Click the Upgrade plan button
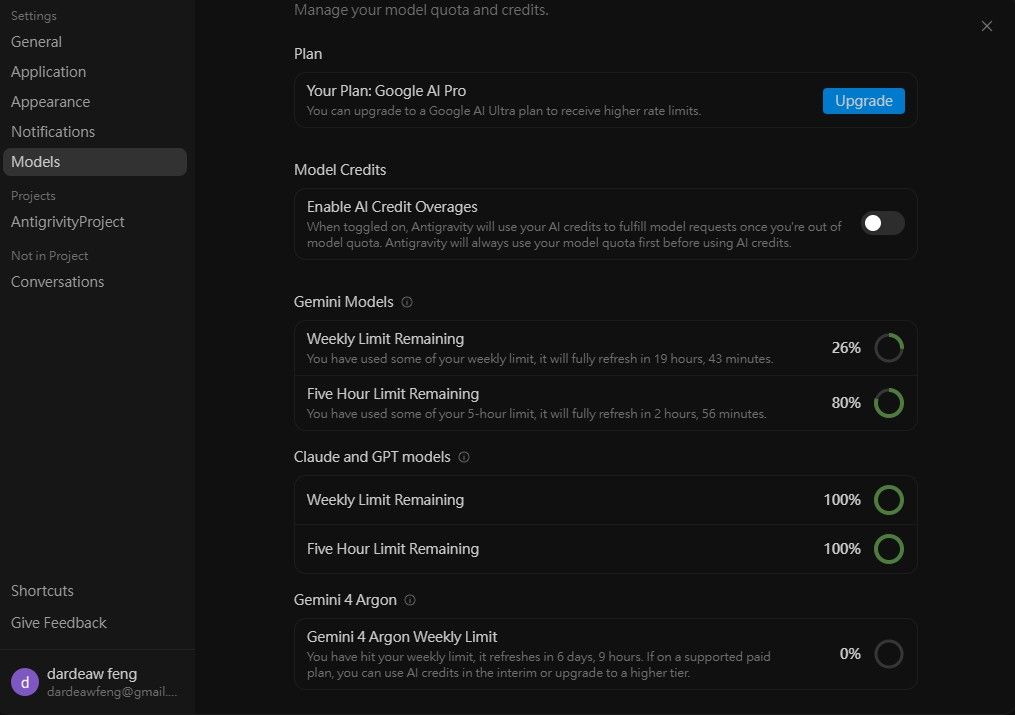1015x715 pixels. click(864, 101)
